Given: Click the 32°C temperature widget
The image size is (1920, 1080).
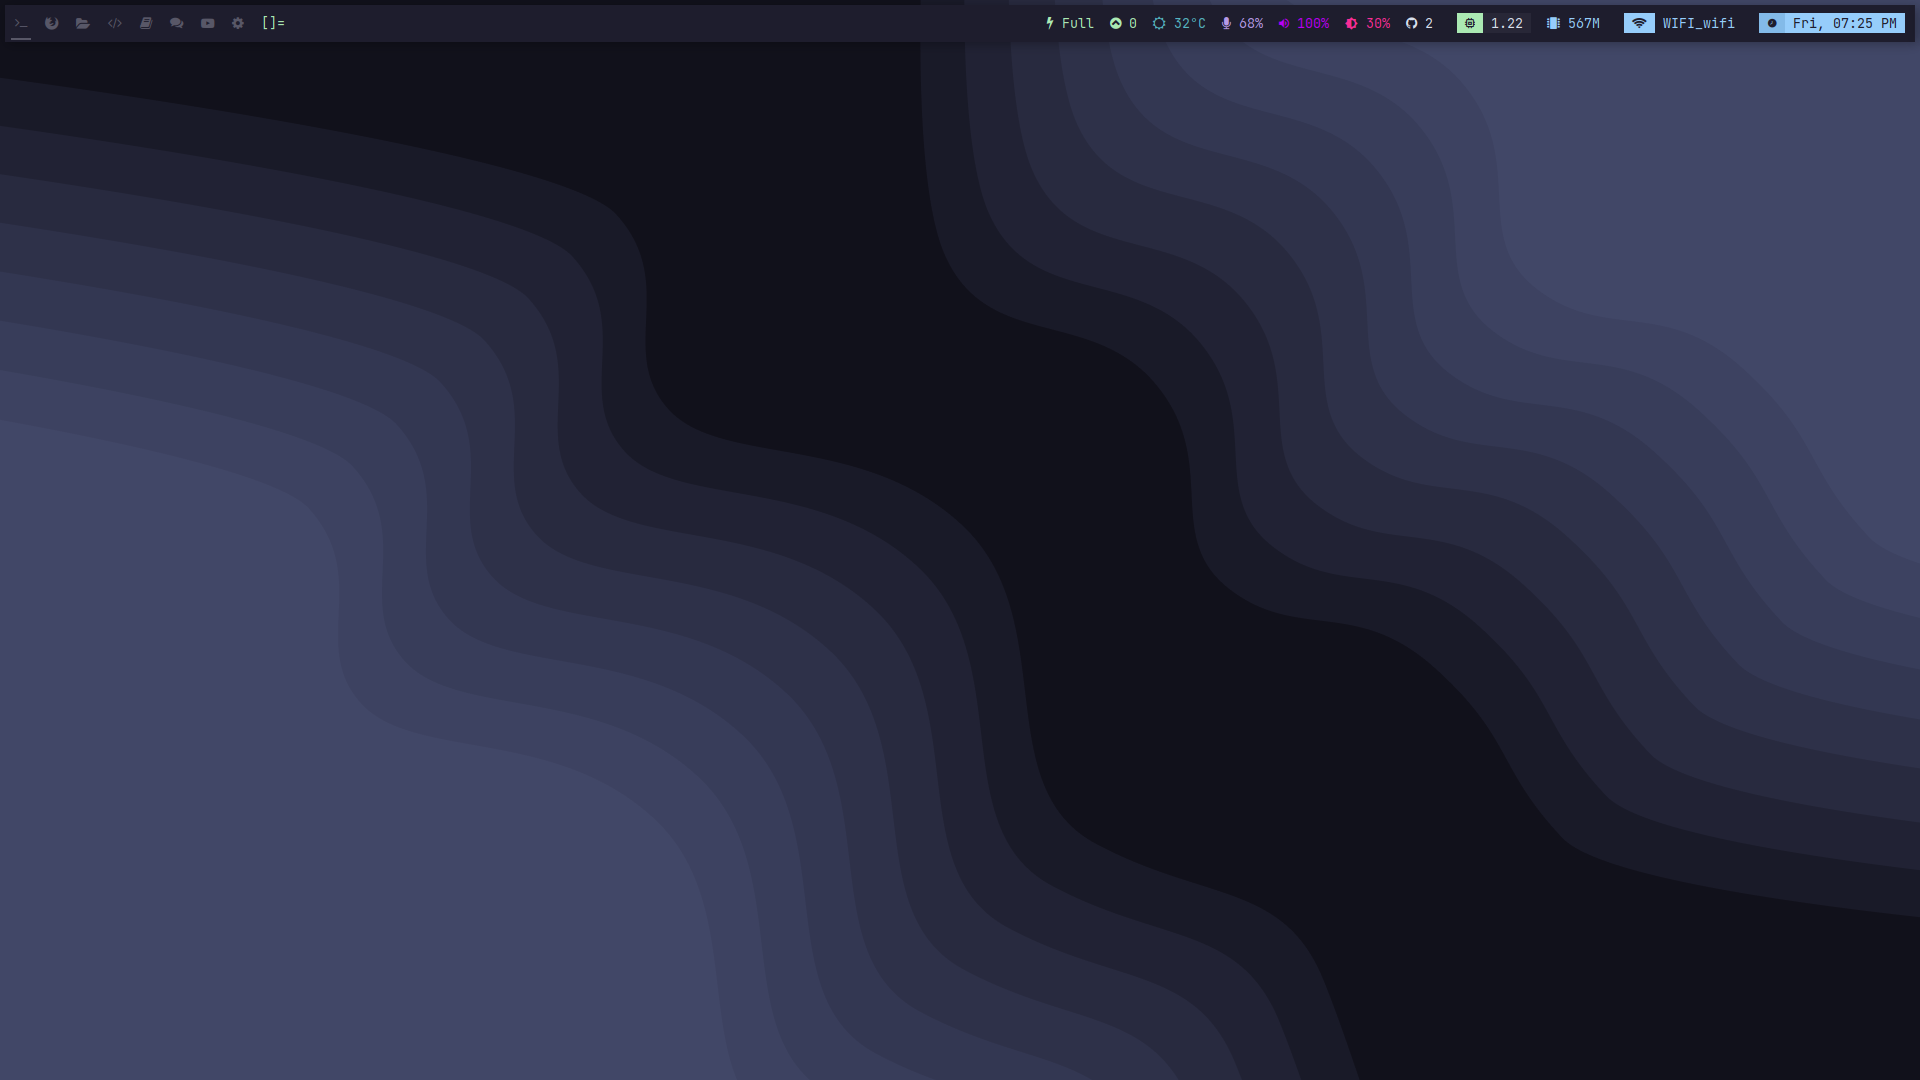Looking at the screenshot, I should click(x=1179, y=23).
